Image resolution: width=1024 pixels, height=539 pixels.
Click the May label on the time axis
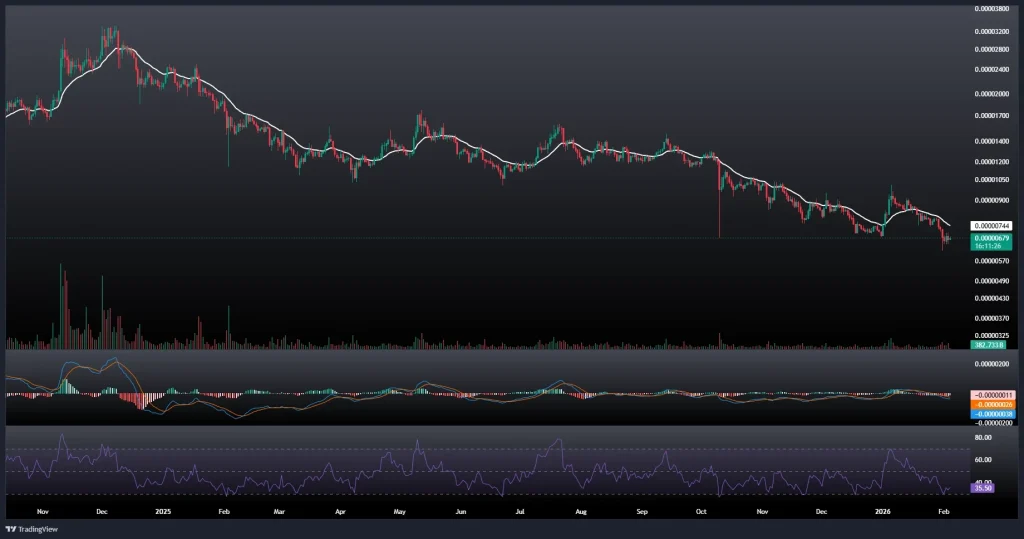[400, 509]
